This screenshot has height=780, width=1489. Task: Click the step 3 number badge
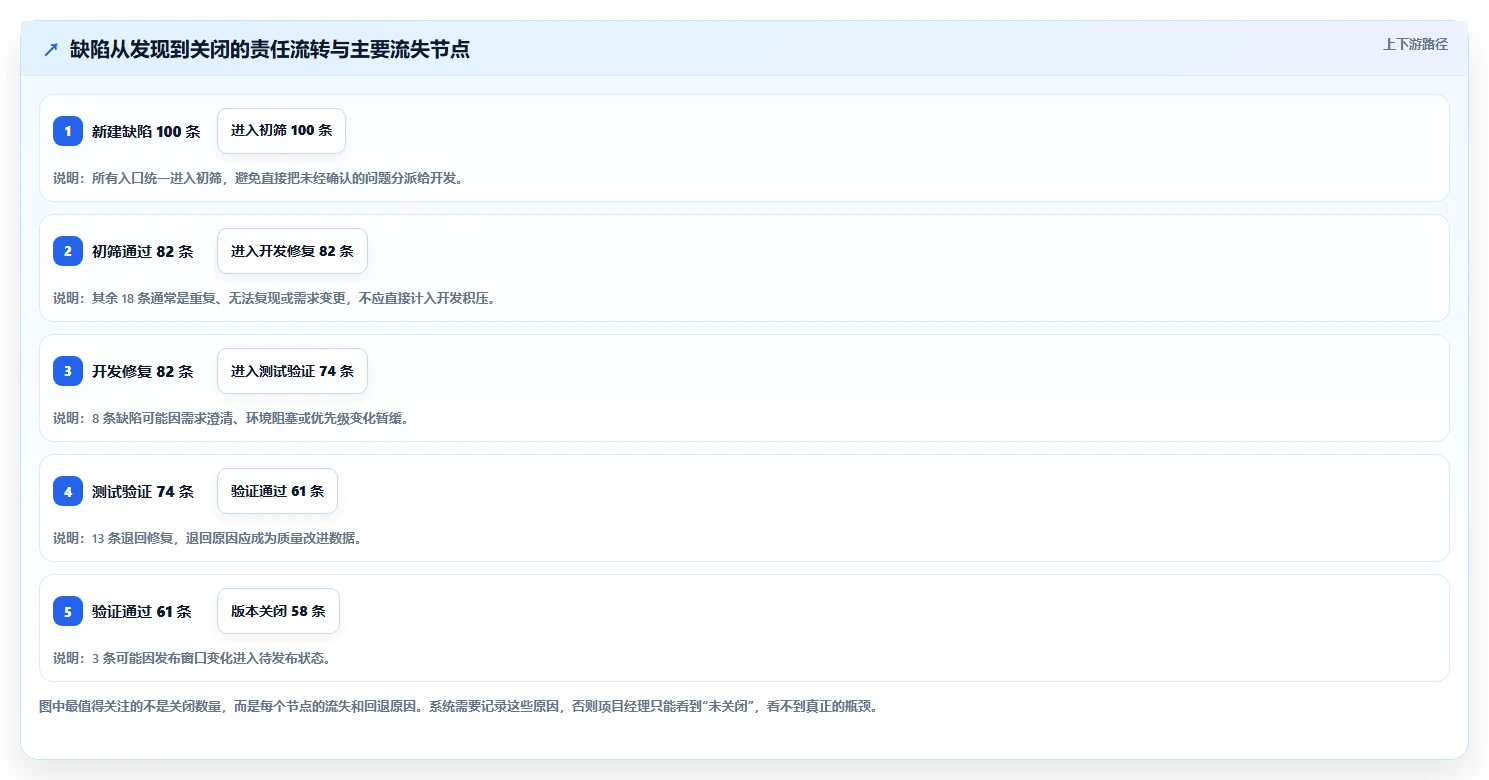tap(68, 371)
